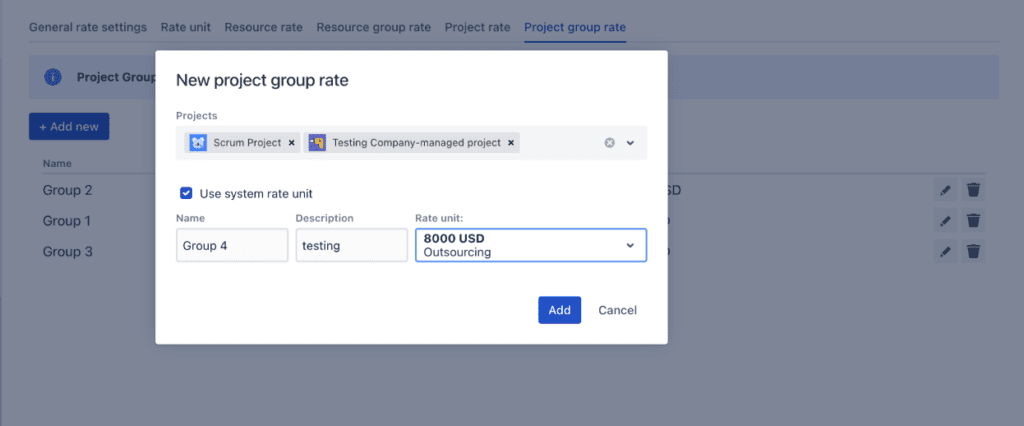Remove Testing Company-managed project tag
Screen dimensions: 1024x426
[x=511, y=142]
